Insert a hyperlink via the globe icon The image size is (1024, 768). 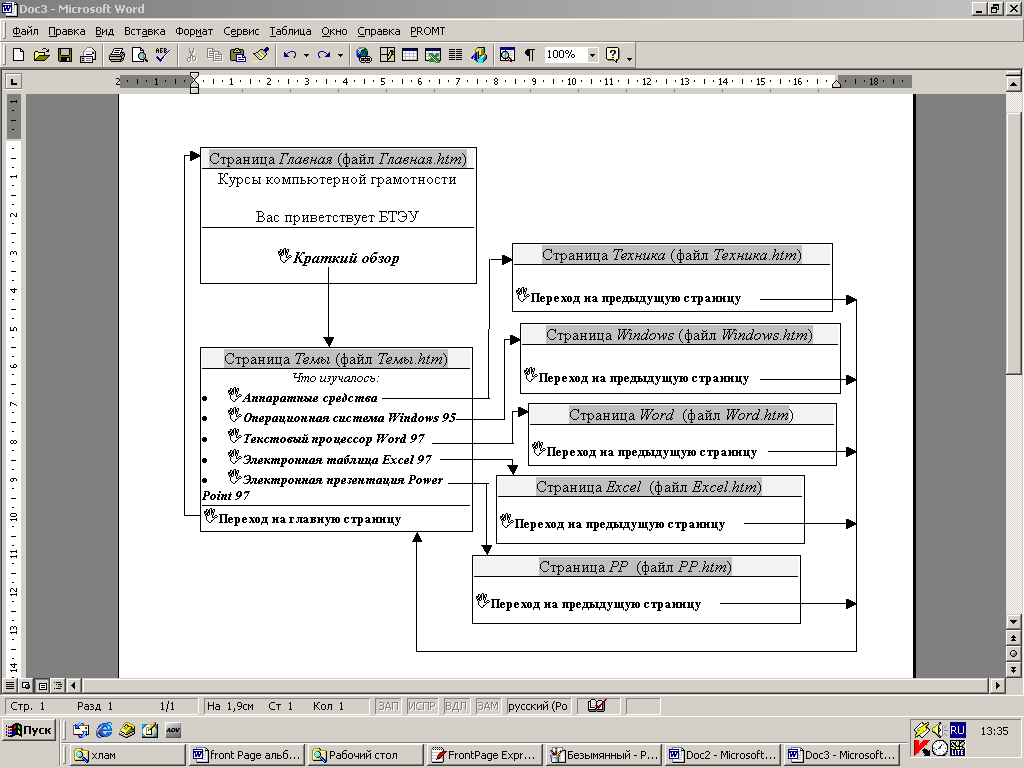pyautogui.click(x=364, y=55)
